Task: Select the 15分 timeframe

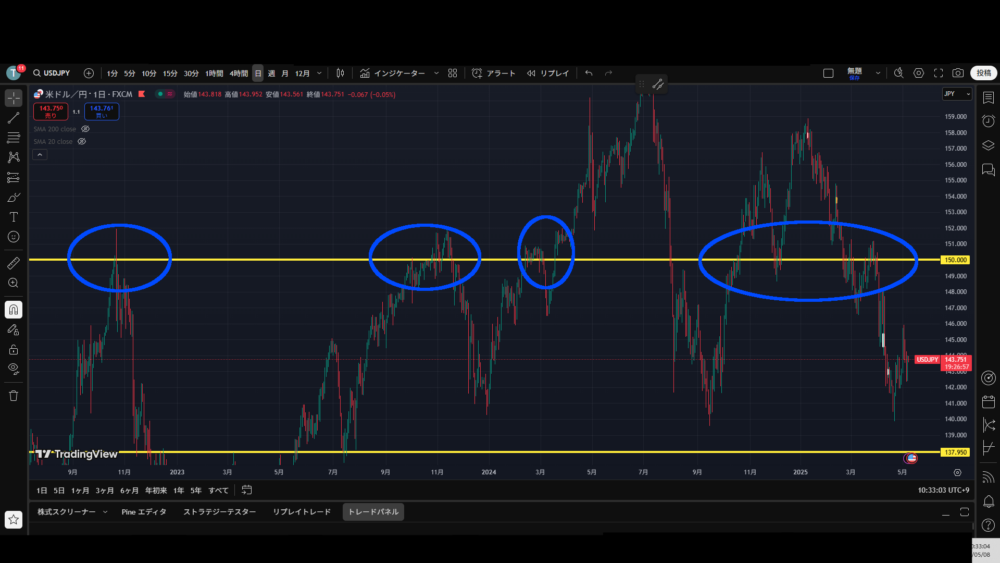Action: [x=170, y=73]
